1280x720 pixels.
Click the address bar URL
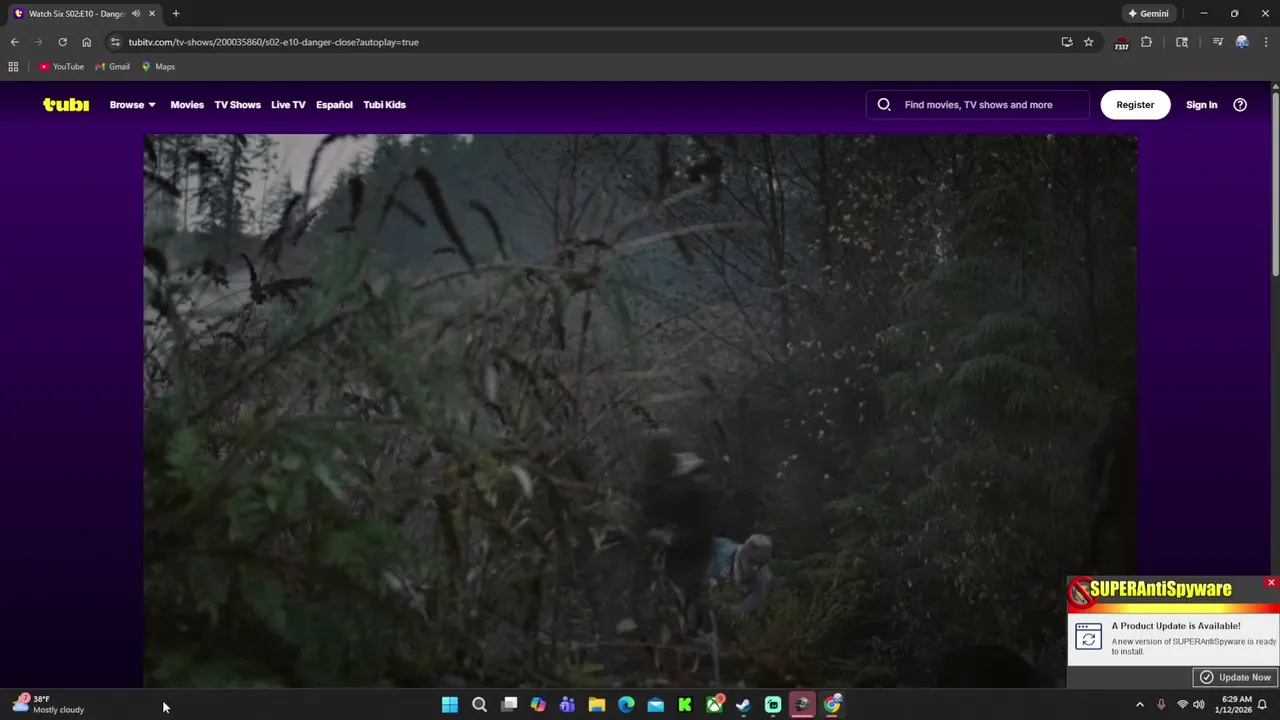coord(273,42)
